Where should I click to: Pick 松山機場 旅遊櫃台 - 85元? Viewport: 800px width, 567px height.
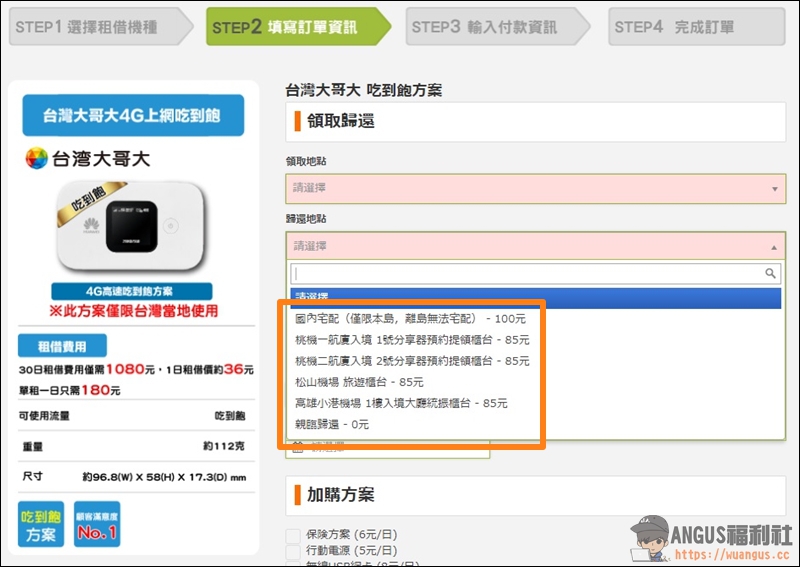coord(359,382)
